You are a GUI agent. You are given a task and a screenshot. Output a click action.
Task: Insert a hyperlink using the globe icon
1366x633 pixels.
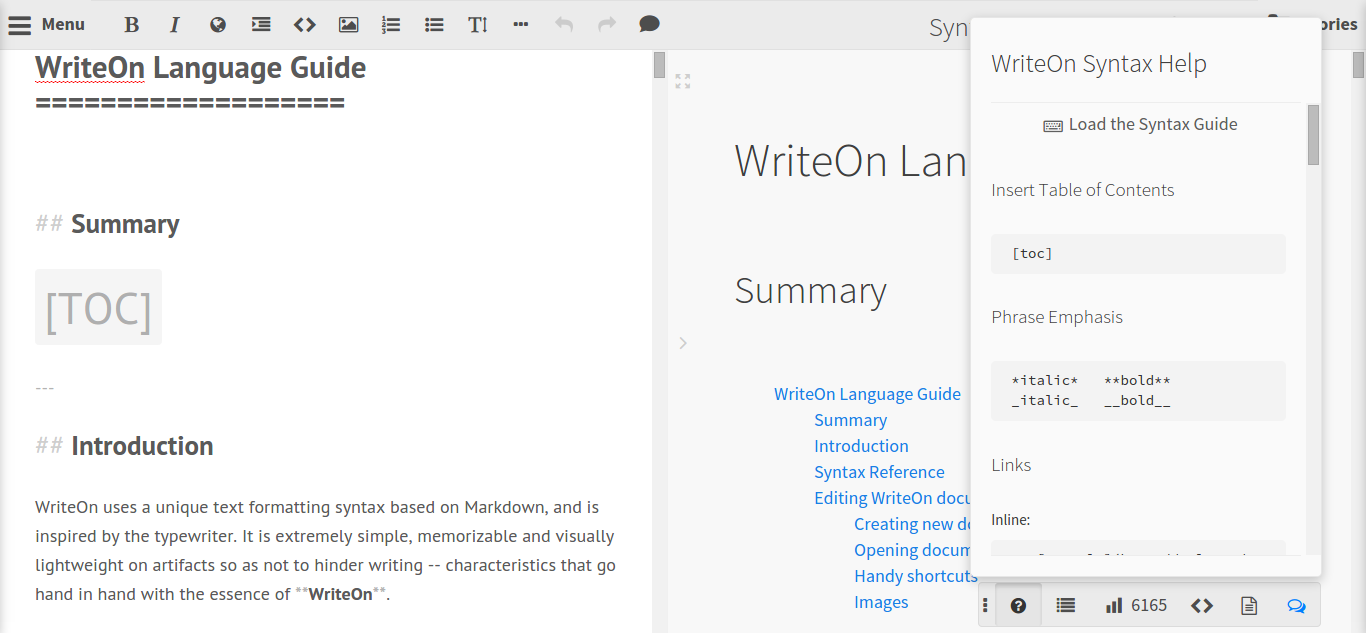pyautogui.click(x=218, y=25)
